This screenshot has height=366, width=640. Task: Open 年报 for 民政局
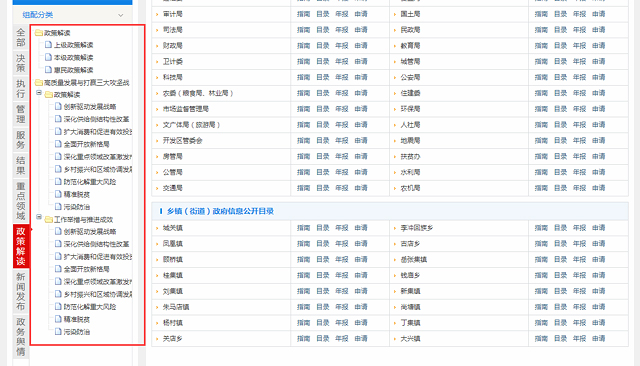click(579, 30)
